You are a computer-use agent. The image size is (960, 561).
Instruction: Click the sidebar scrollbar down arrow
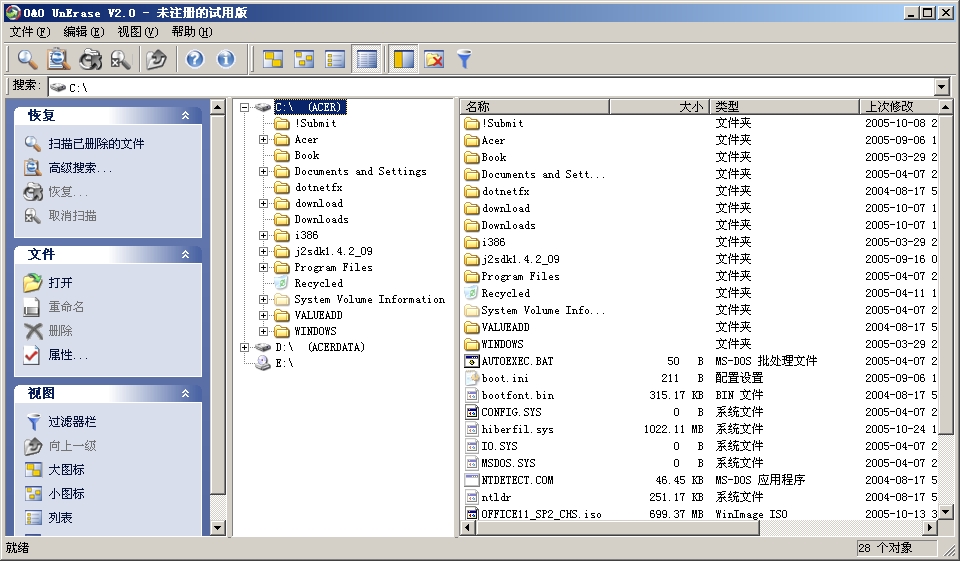pyautogui.click(x=217, y=527)
